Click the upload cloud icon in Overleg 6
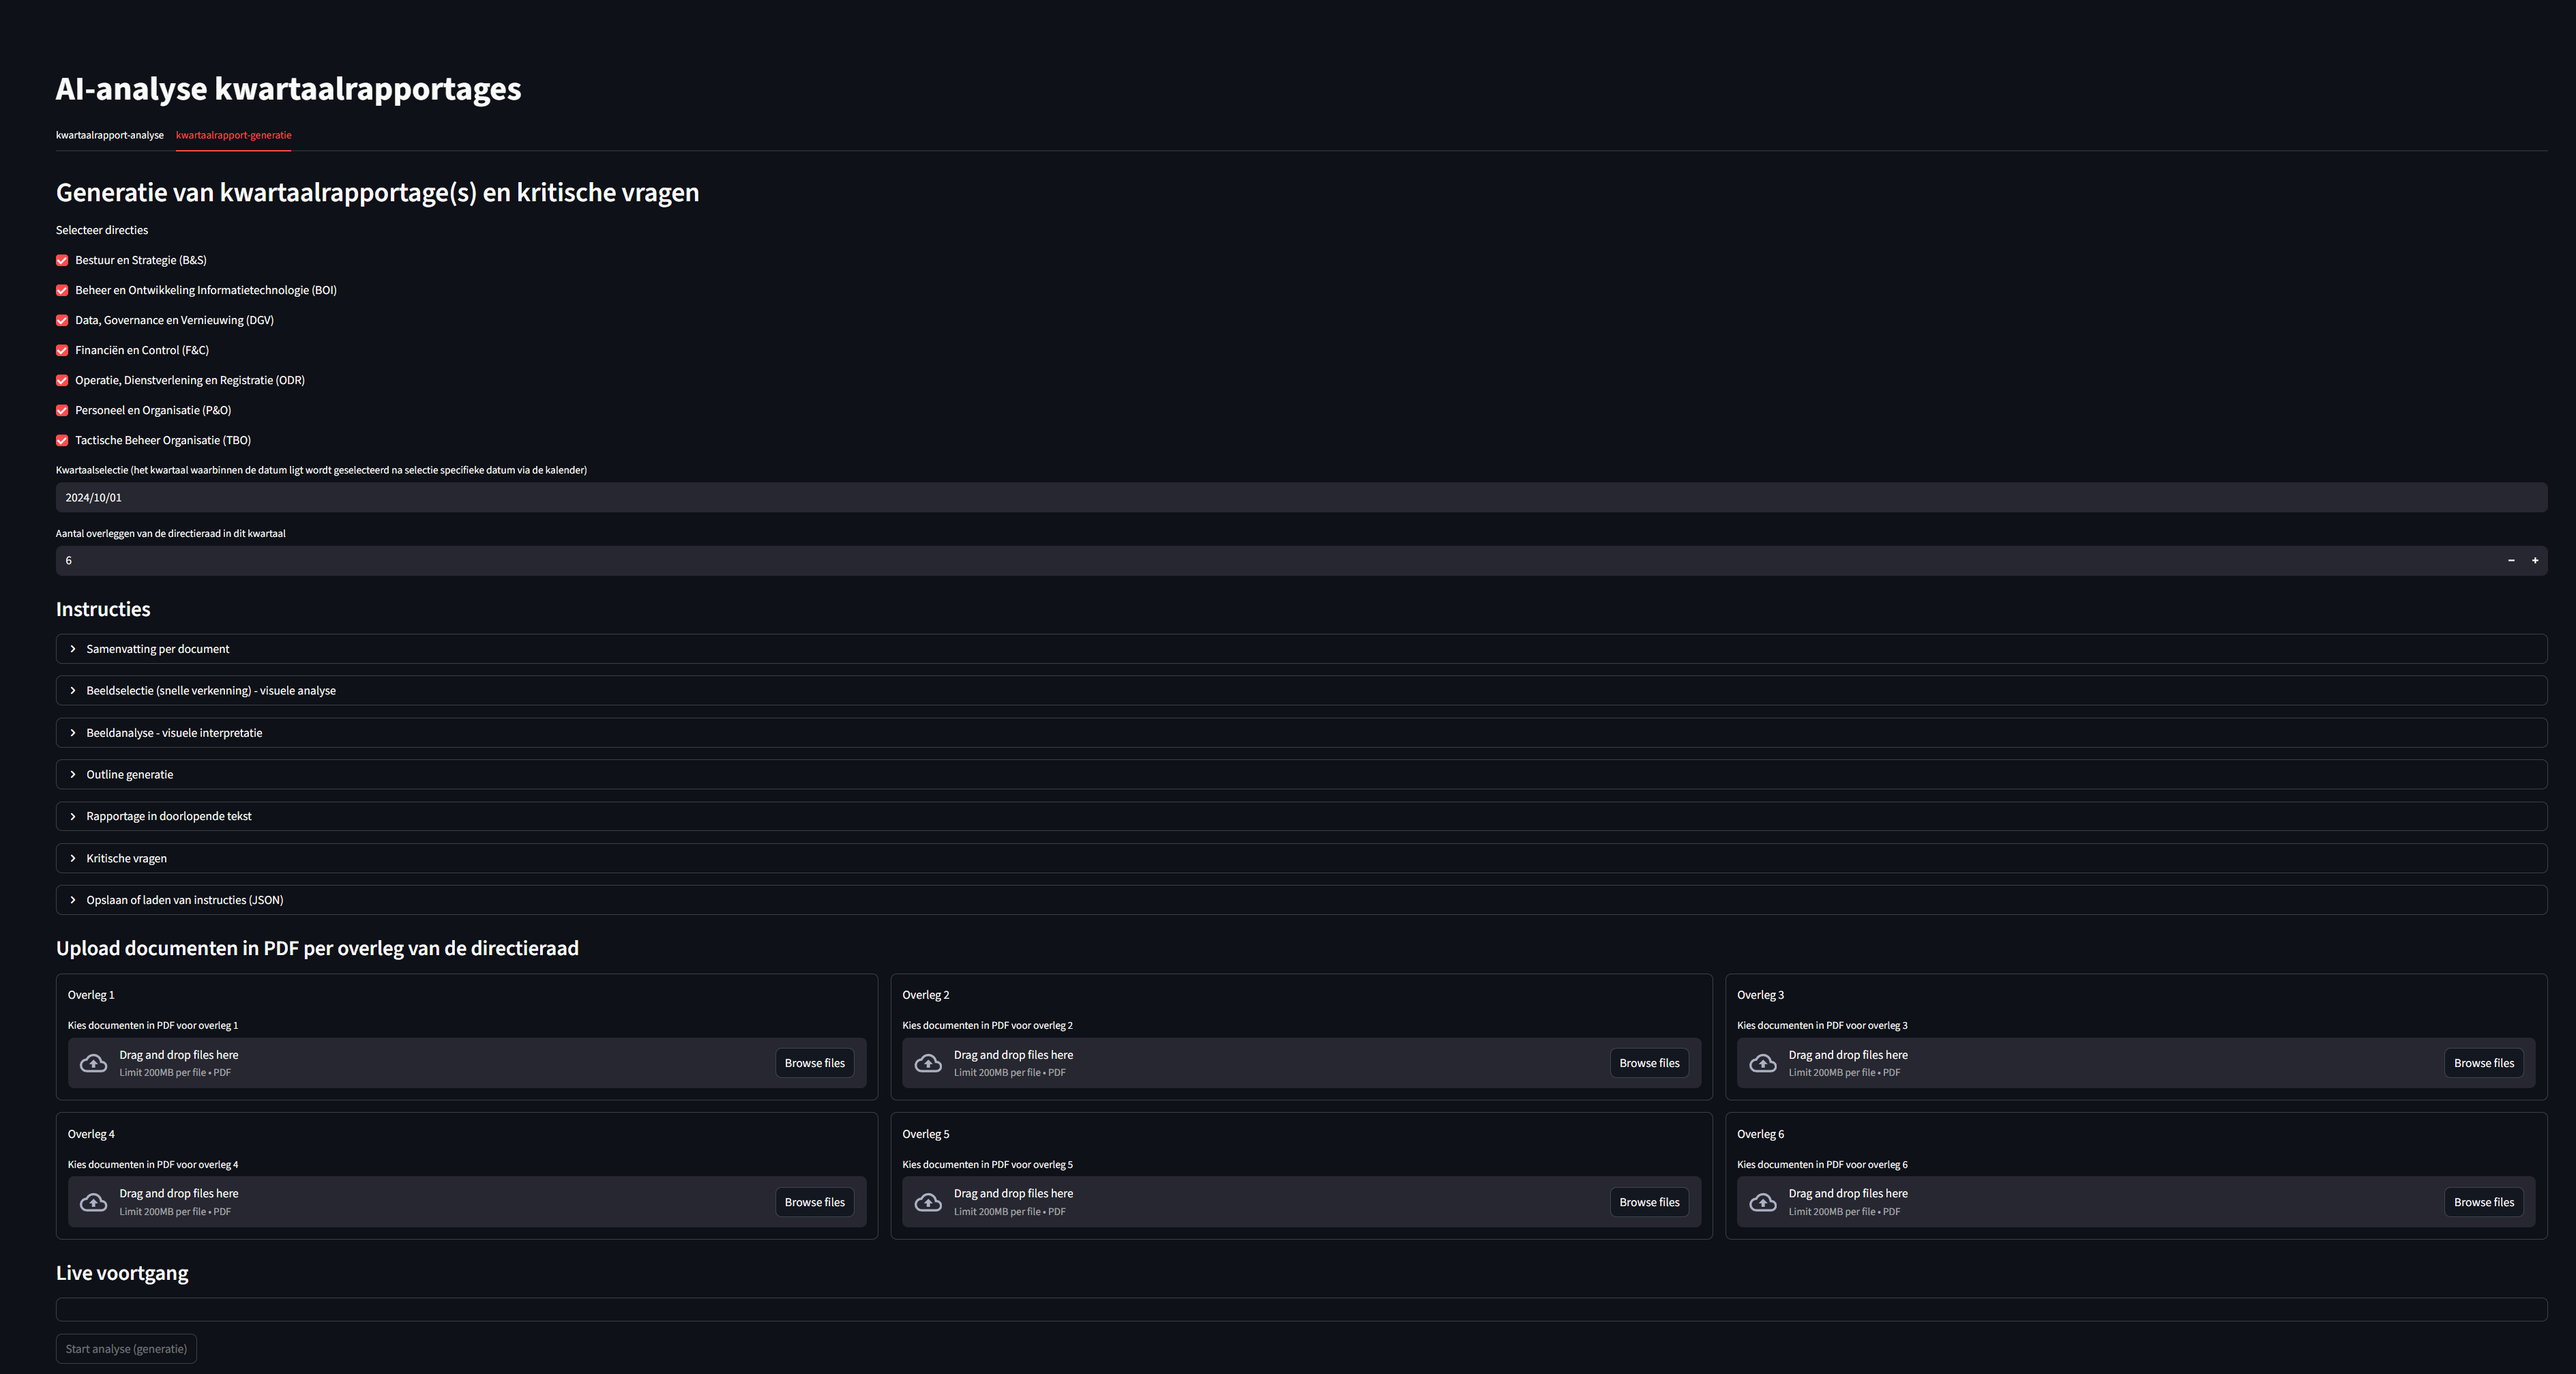This screenshot has height=1374, width=2576. (1763, 1202)
